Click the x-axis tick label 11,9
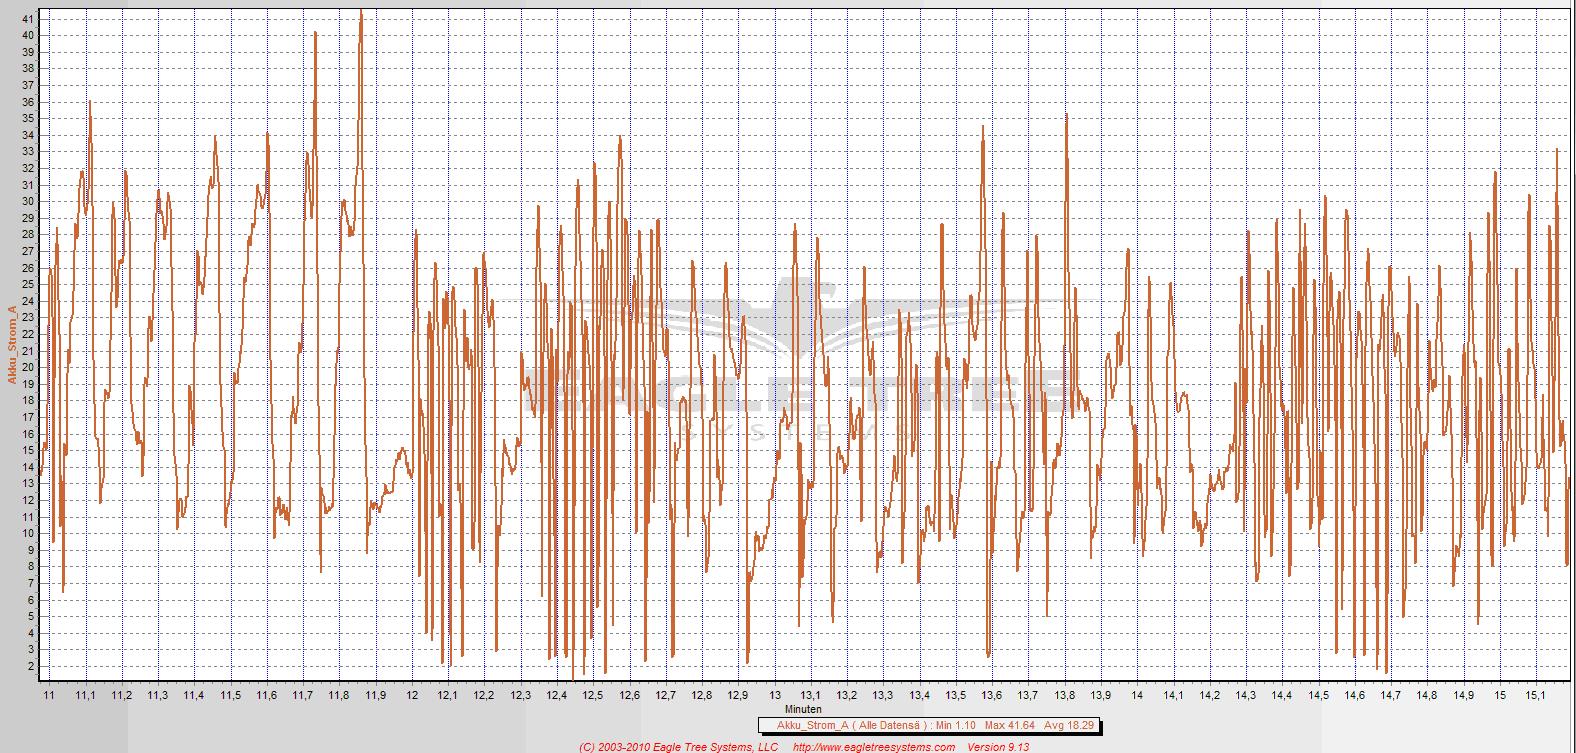Viewport: 1576px width, 753px height. pos(376,695)
